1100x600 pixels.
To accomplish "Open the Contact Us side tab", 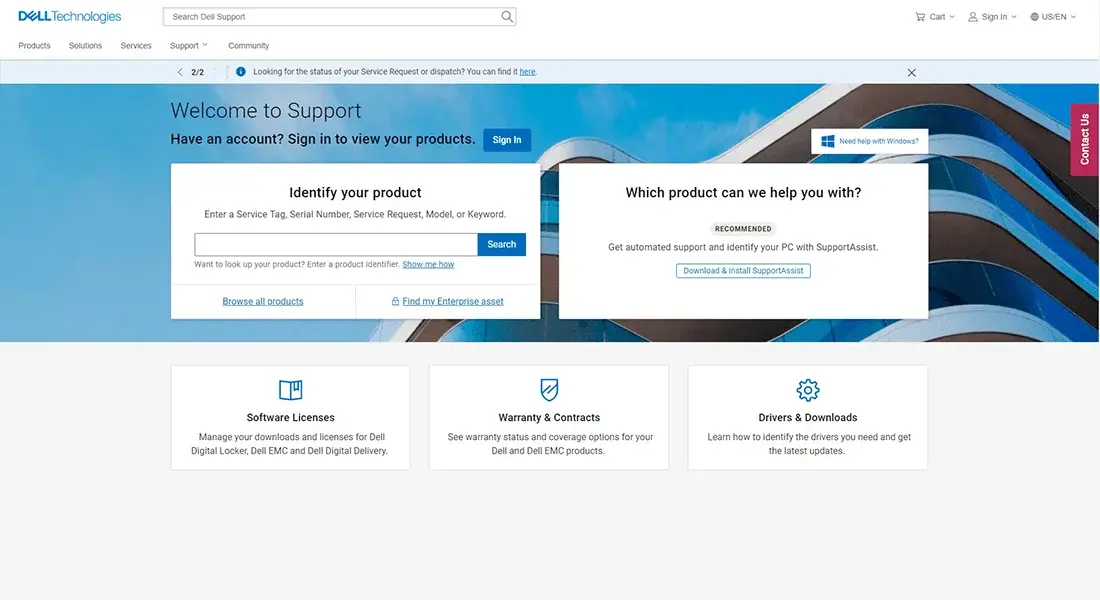I will coord(1085,139).
